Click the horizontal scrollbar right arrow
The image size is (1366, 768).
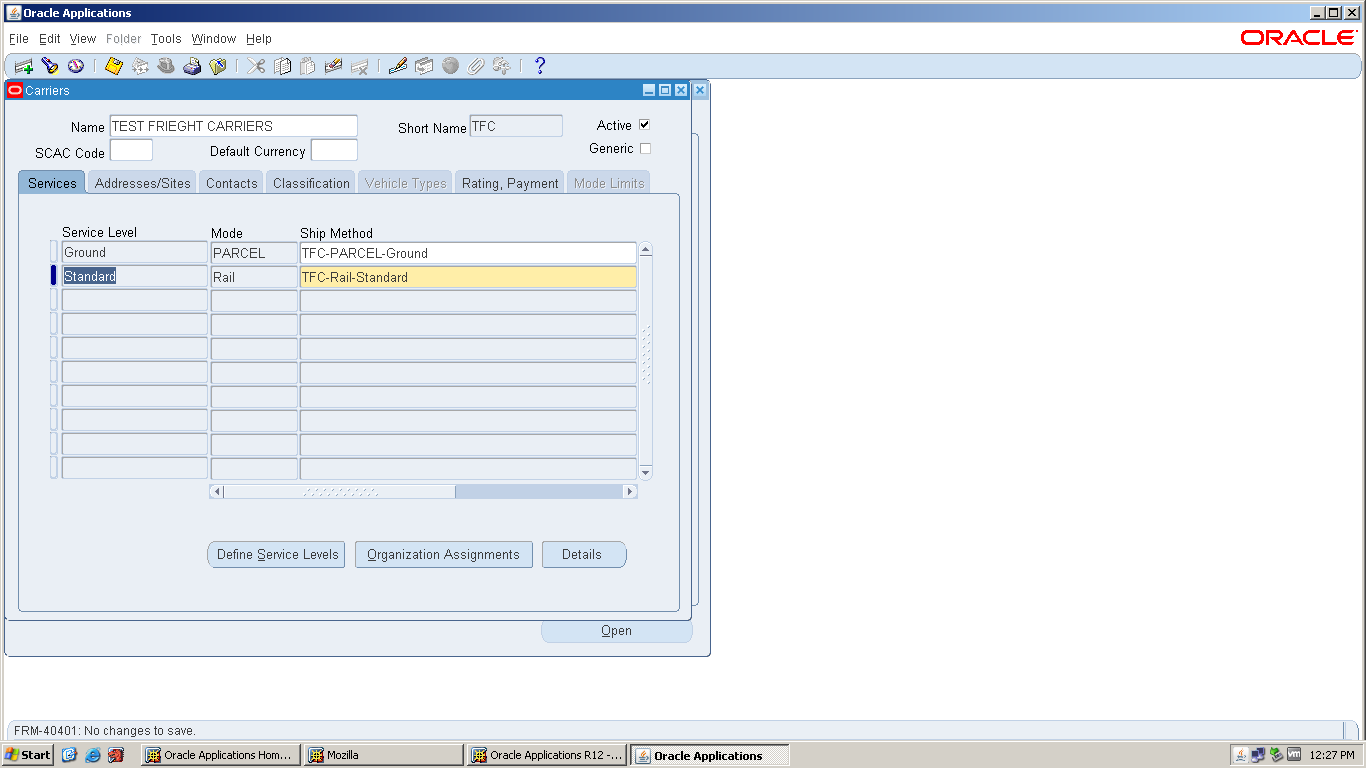point(630,492)
